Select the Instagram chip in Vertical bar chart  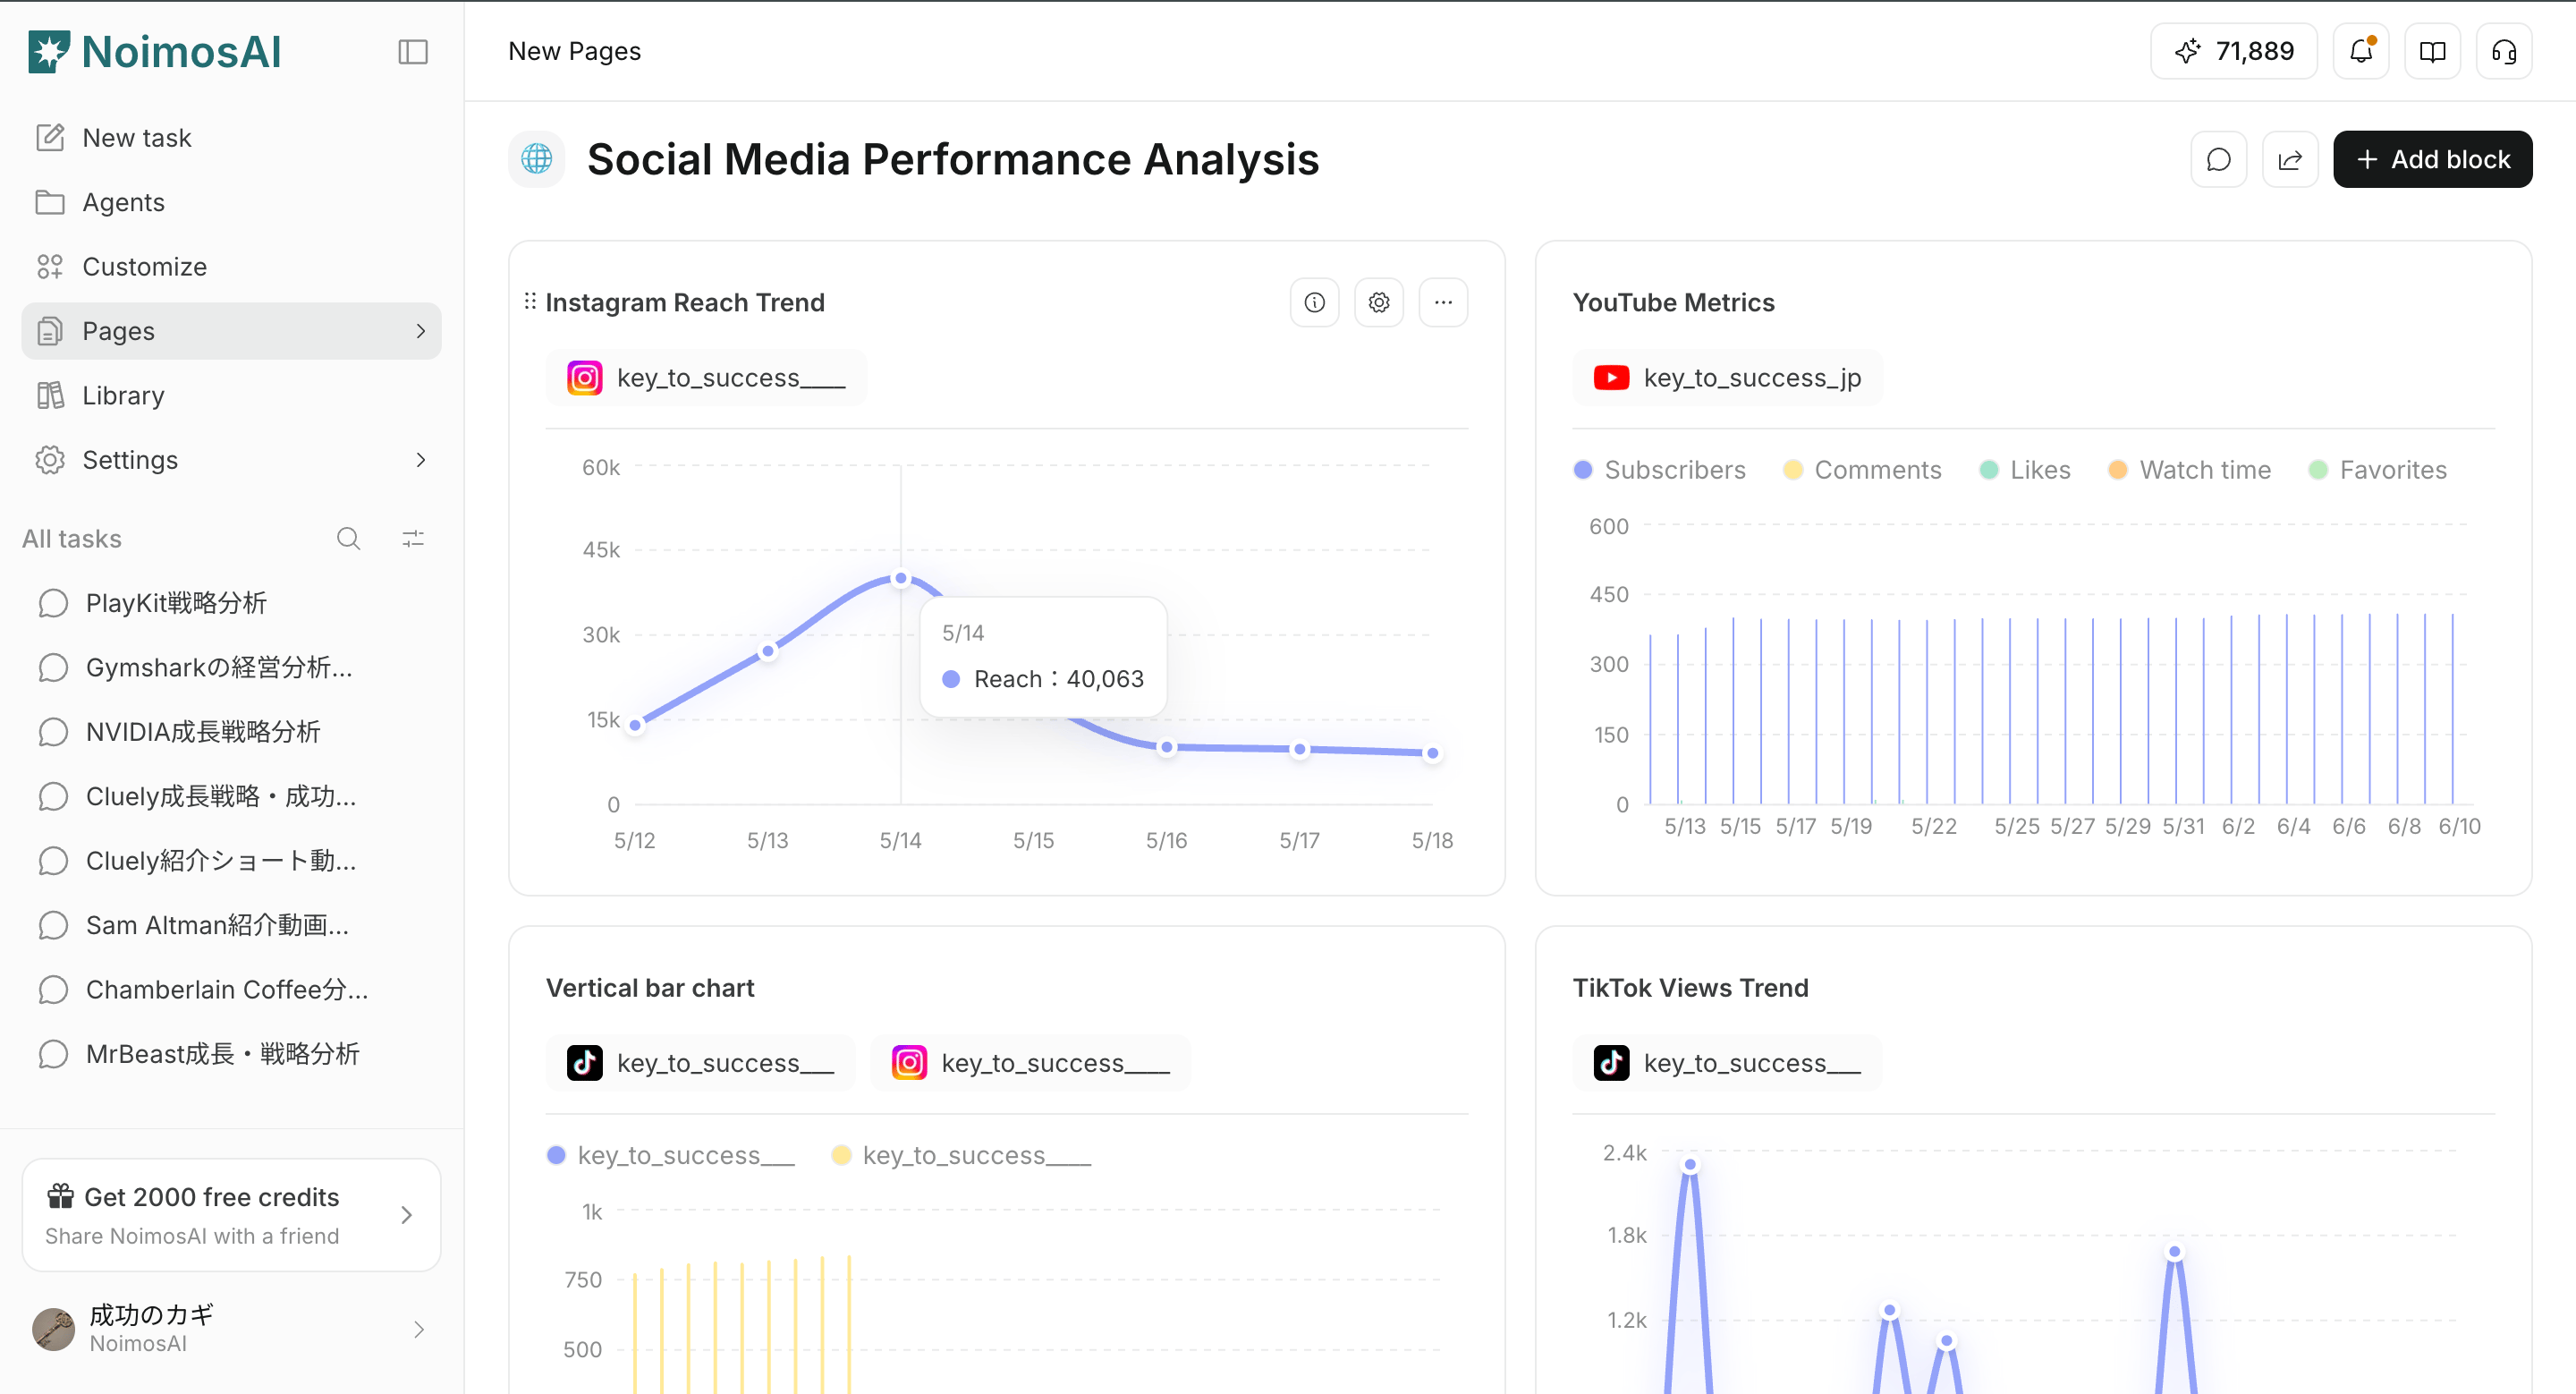click(1030, 1063)
